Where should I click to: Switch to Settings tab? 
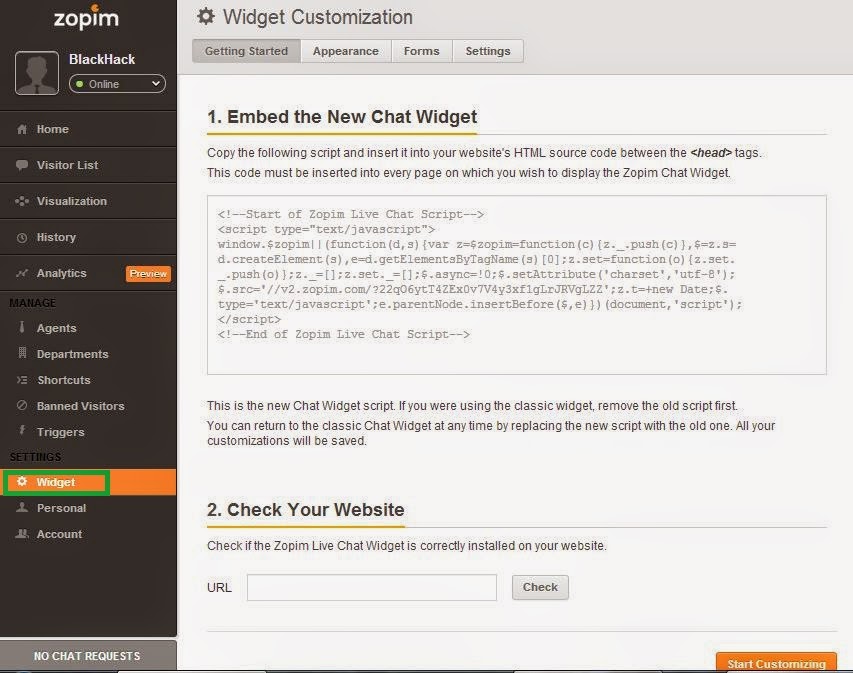coord(488,51)
